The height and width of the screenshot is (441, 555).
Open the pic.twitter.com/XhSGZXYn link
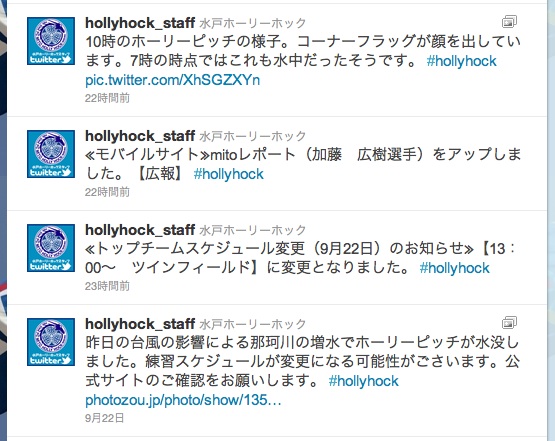pyautogui.click(x=173, y=80)
